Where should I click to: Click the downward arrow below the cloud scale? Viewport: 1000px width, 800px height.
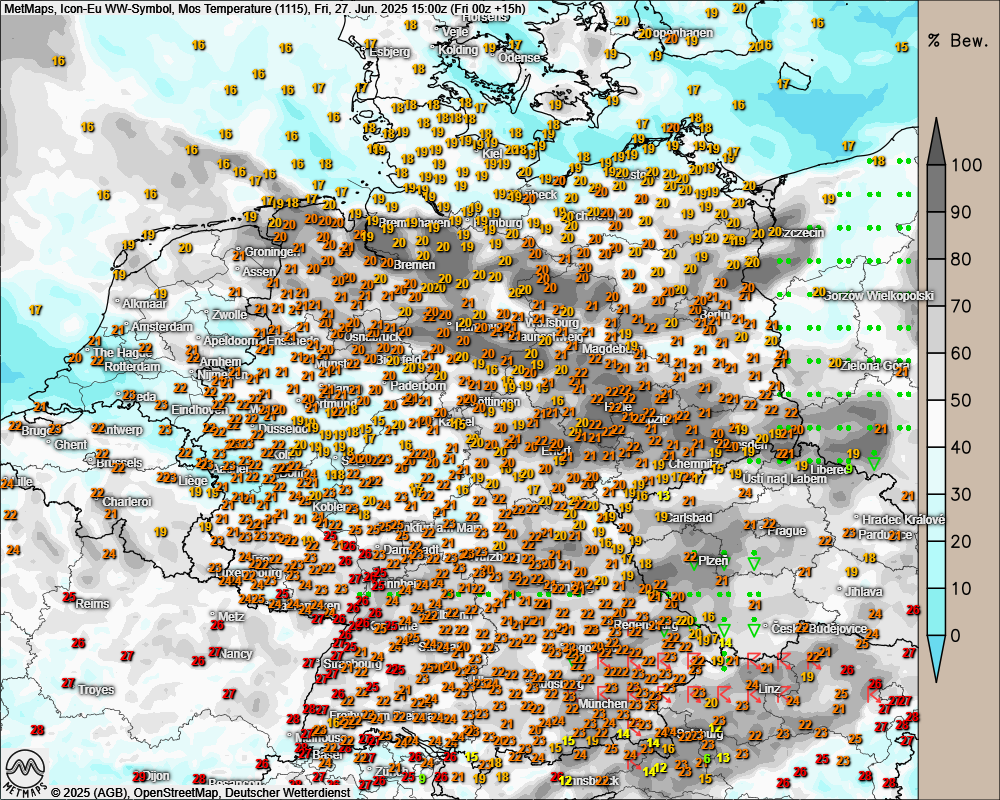point(937,657)
